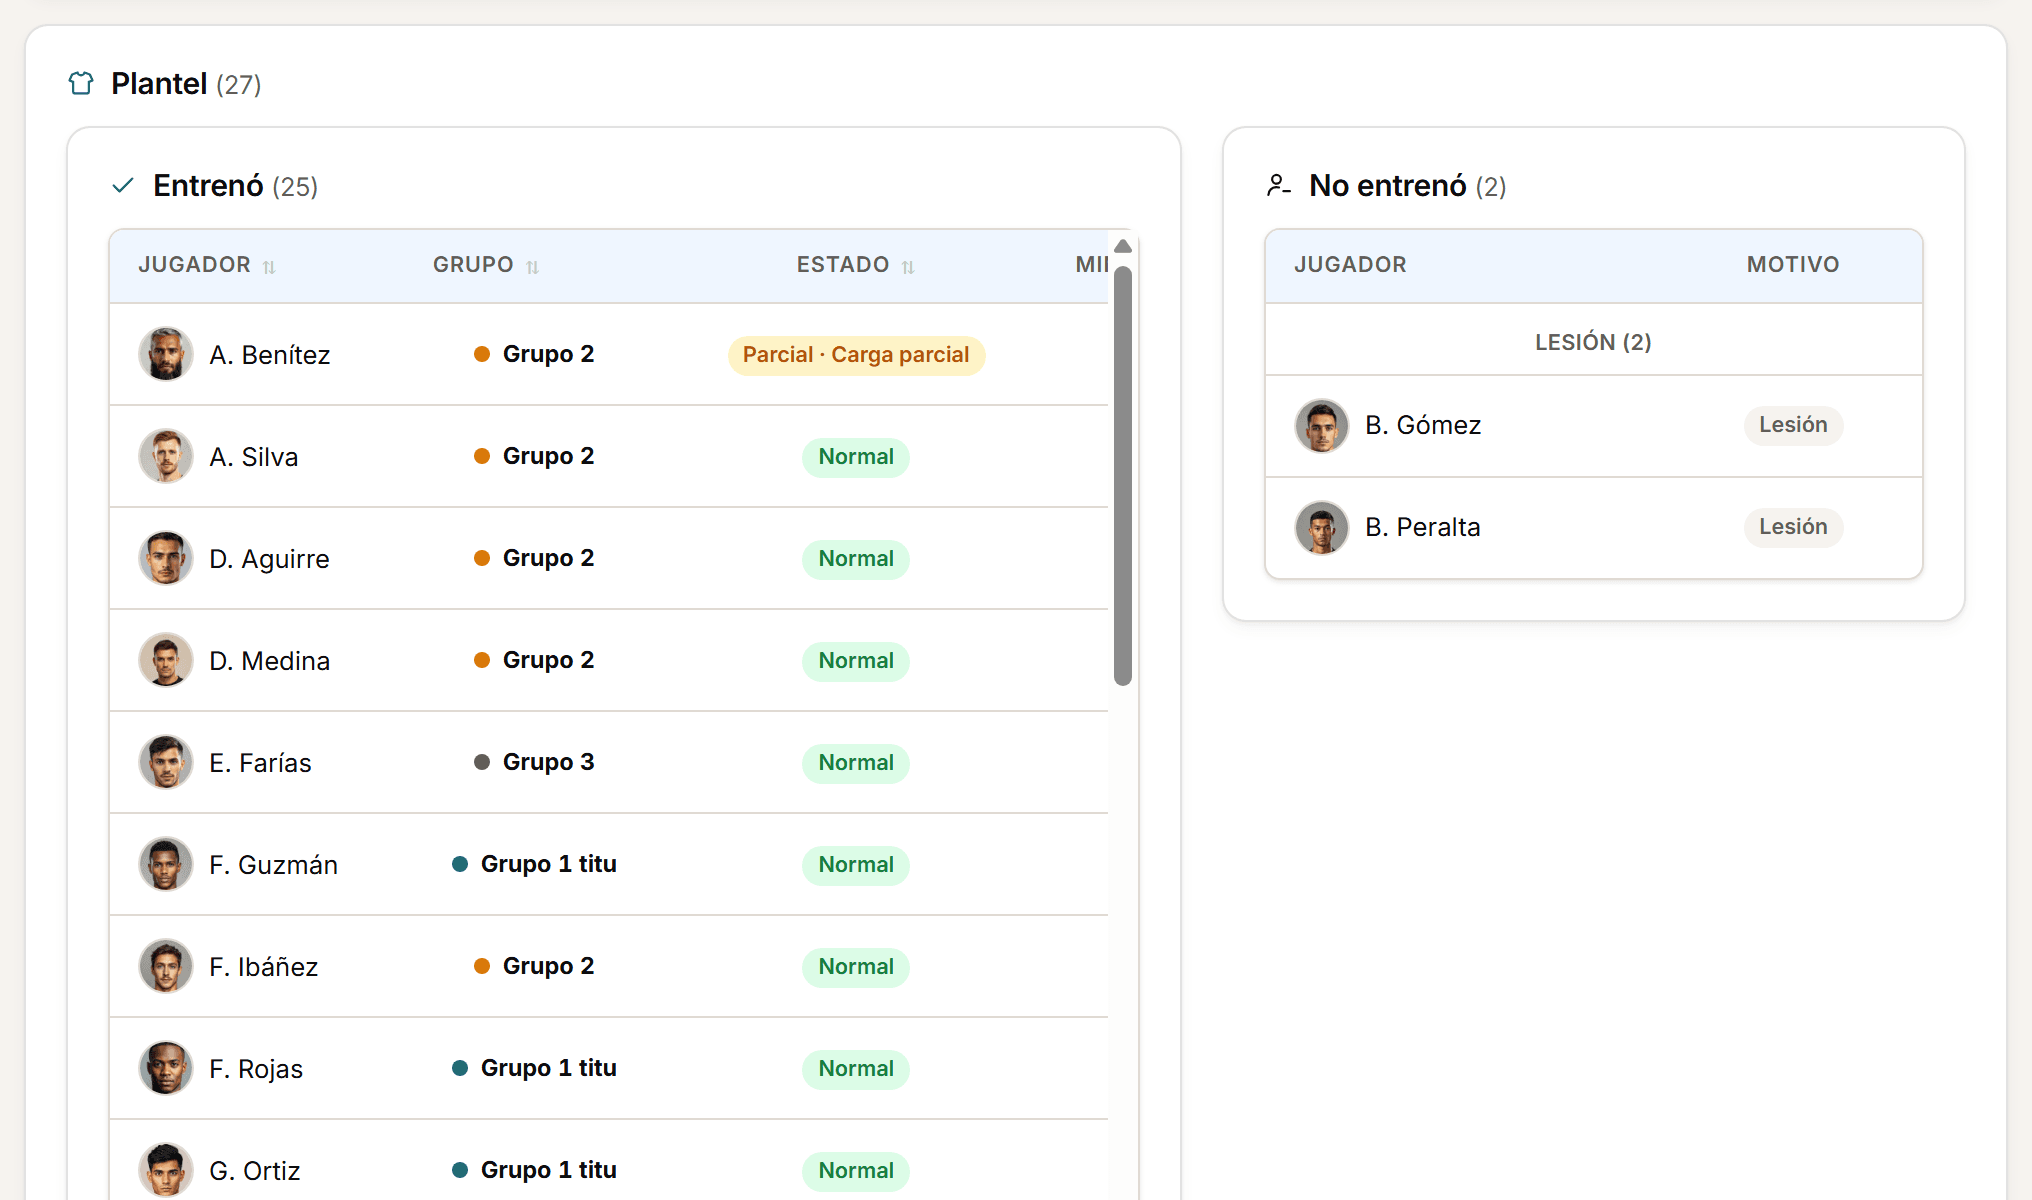This screenshot has height=1200, width=2032.
Task: Open F. Rojas avatar photo
Action: coord(166,1068)
